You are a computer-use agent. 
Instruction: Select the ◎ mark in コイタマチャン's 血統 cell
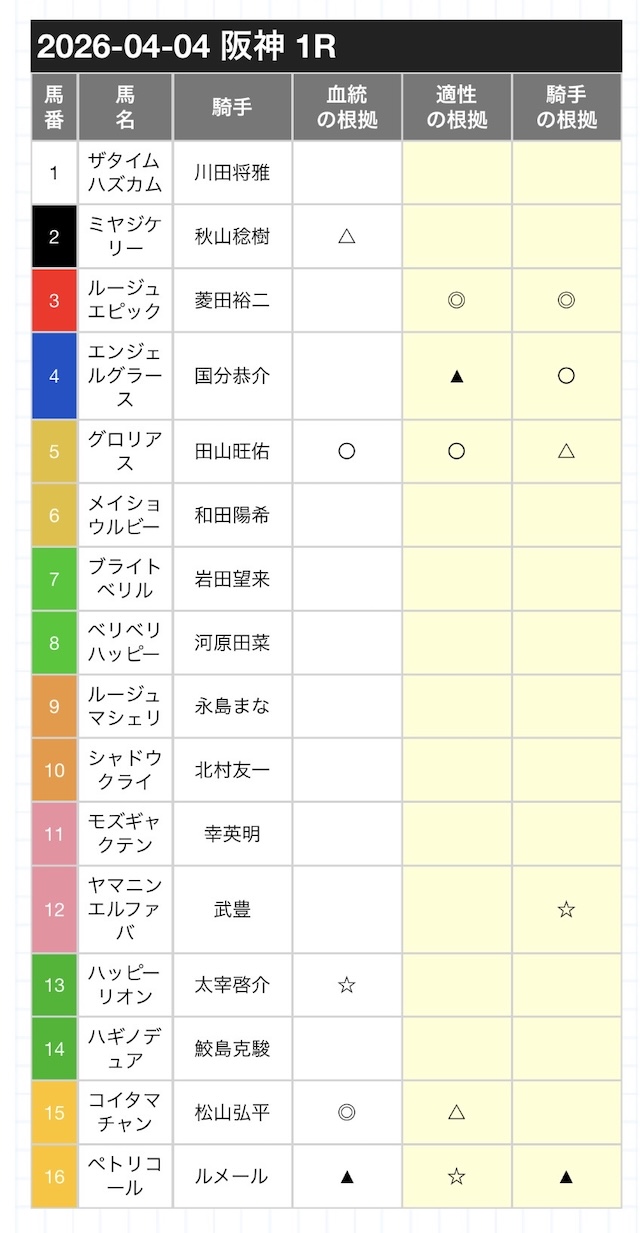347,1112
